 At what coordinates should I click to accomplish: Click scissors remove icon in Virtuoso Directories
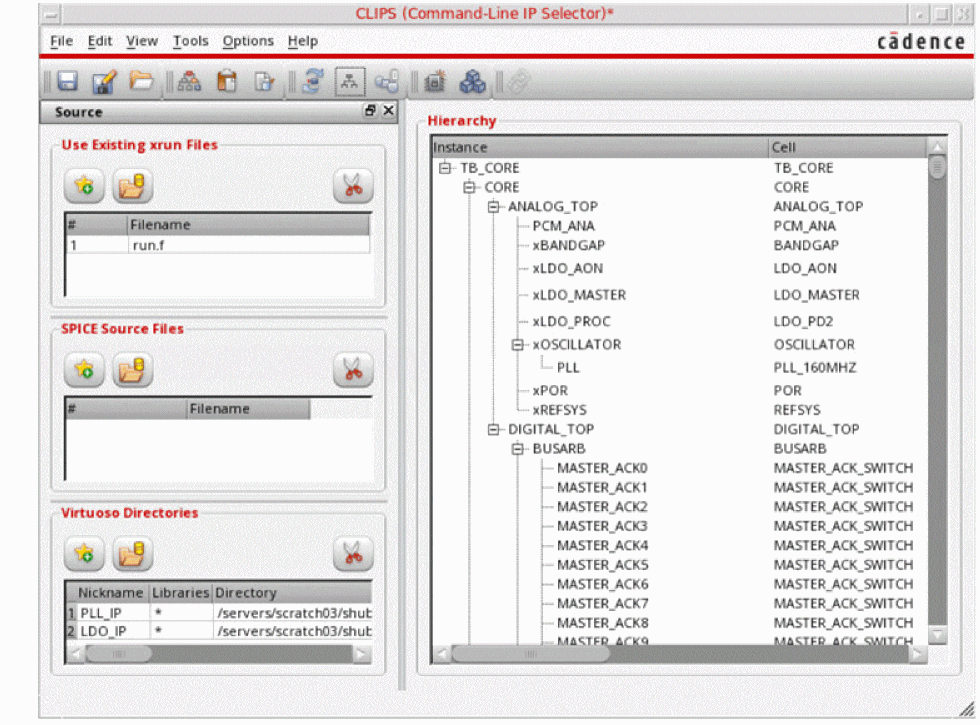coord(352,553)
